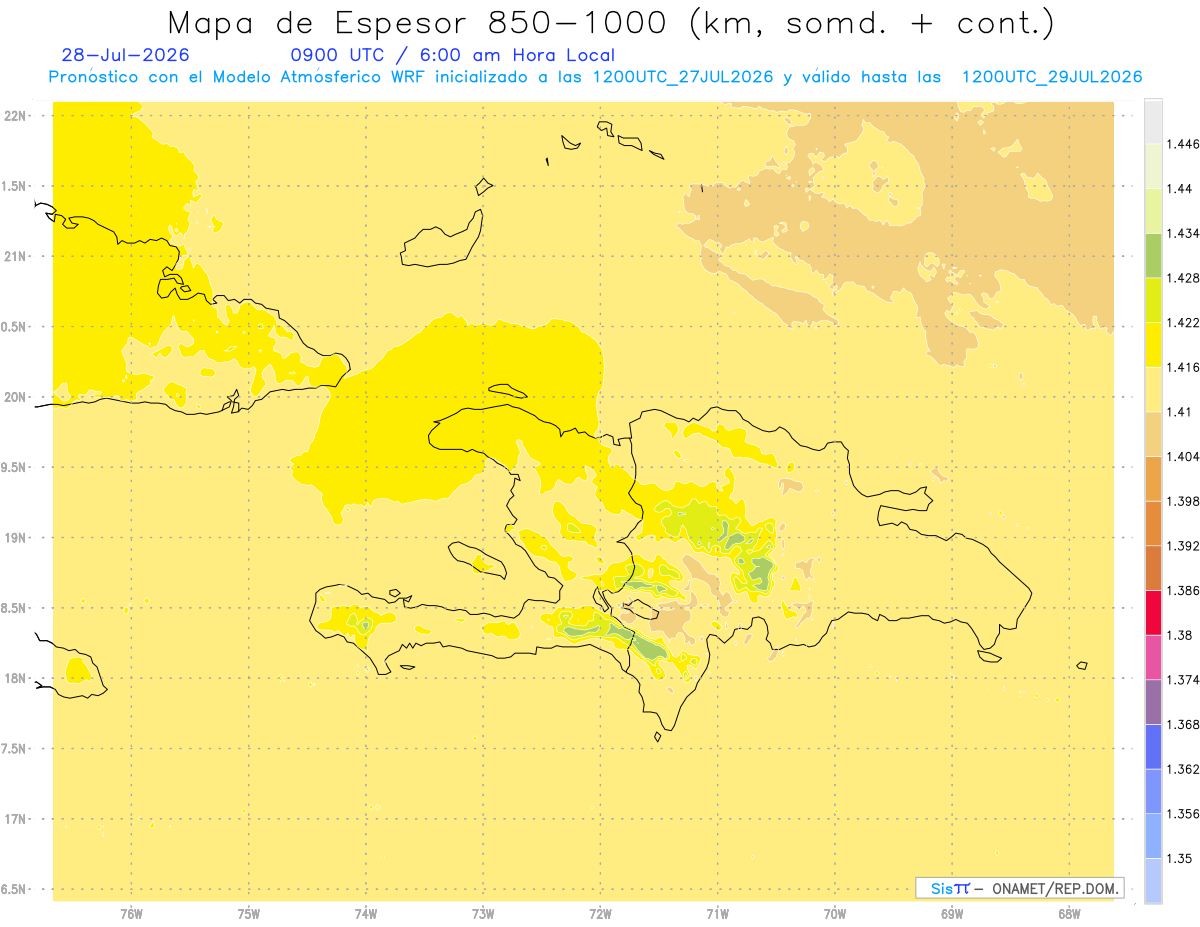Click the longitude label '70W'

[835, 914]
